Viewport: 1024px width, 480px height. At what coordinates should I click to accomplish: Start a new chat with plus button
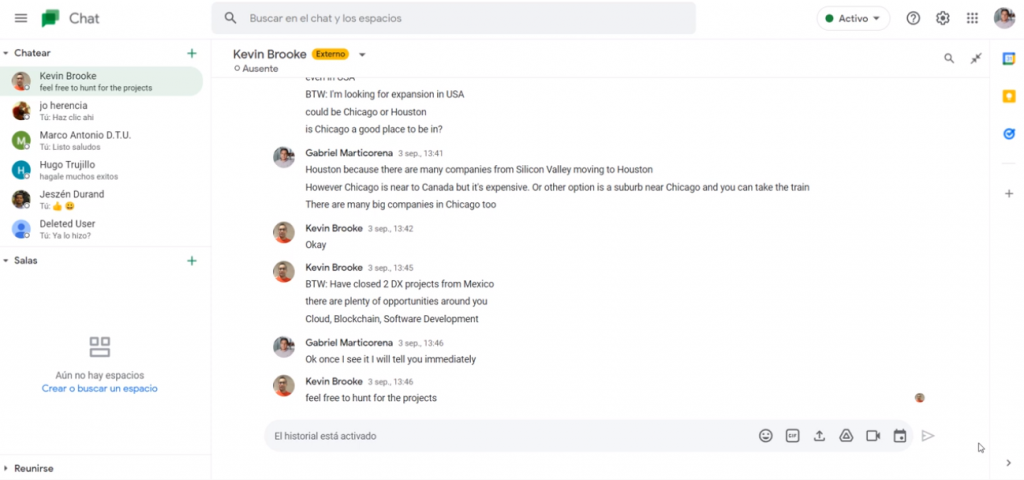192,53
